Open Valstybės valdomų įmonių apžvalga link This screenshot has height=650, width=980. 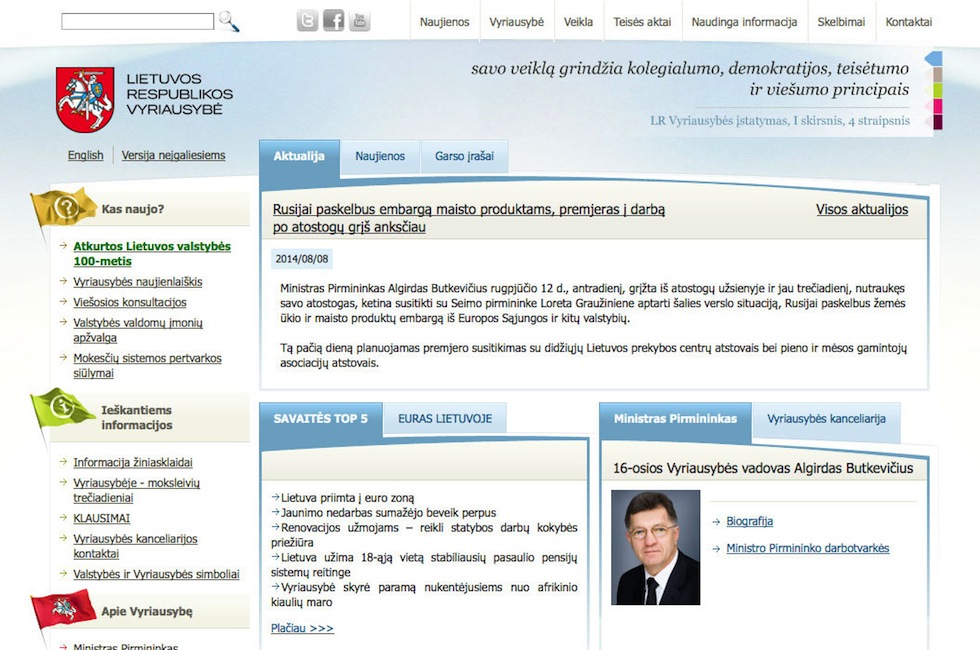click(138, 330)
